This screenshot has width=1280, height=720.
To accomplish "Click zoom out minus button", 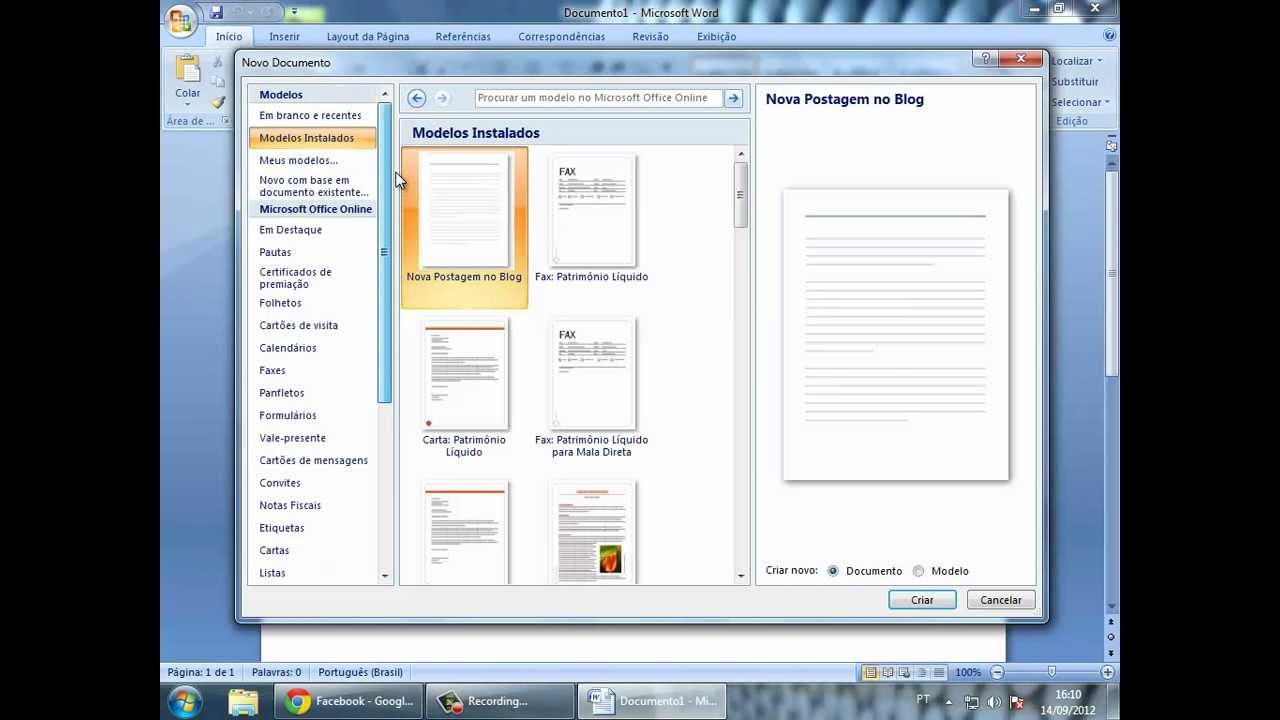I will pos(996,673).
